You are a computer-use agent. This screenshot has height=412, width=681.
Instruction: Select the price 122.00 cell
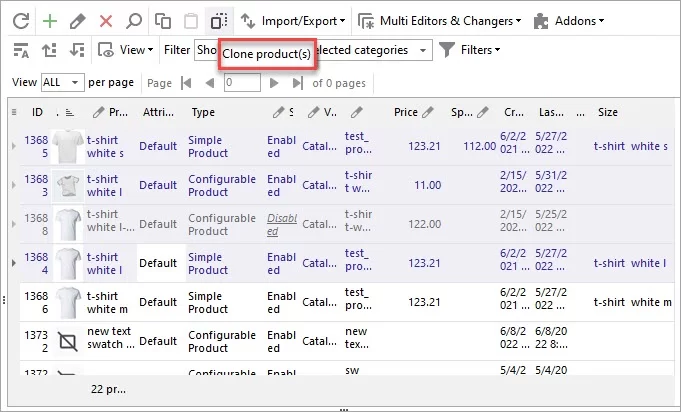(424, 224)
